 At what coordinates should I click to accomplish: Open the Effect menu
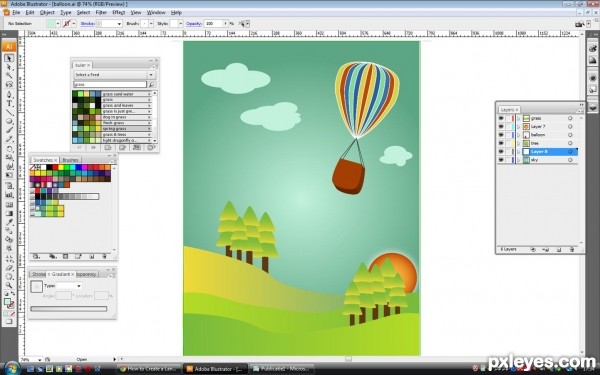point(119,13)
